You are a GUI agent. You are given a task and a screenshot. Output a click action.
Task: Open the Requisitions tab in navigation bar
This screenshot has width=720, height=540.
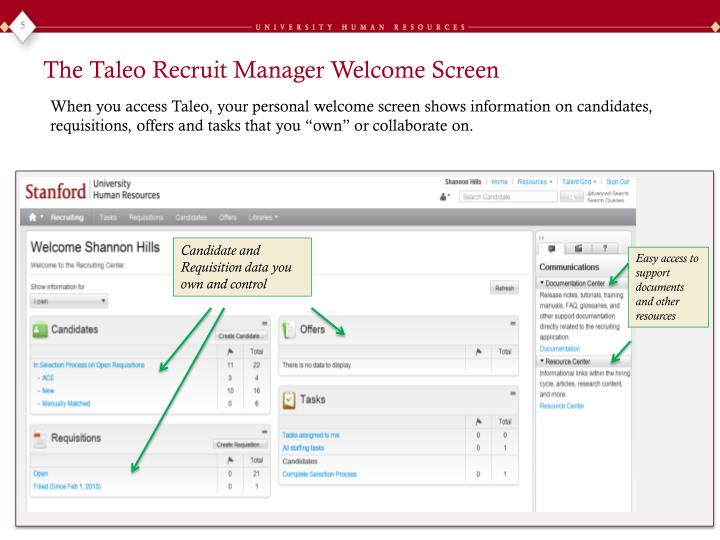click(x=146, y=217)
